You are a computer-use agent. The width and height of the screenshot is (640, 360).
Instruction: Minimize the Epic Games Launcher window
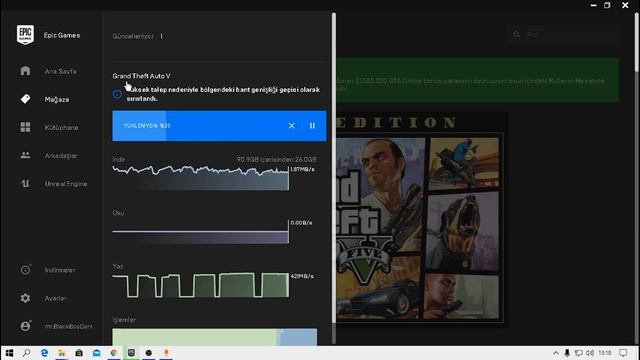click(x=593, y=5)
